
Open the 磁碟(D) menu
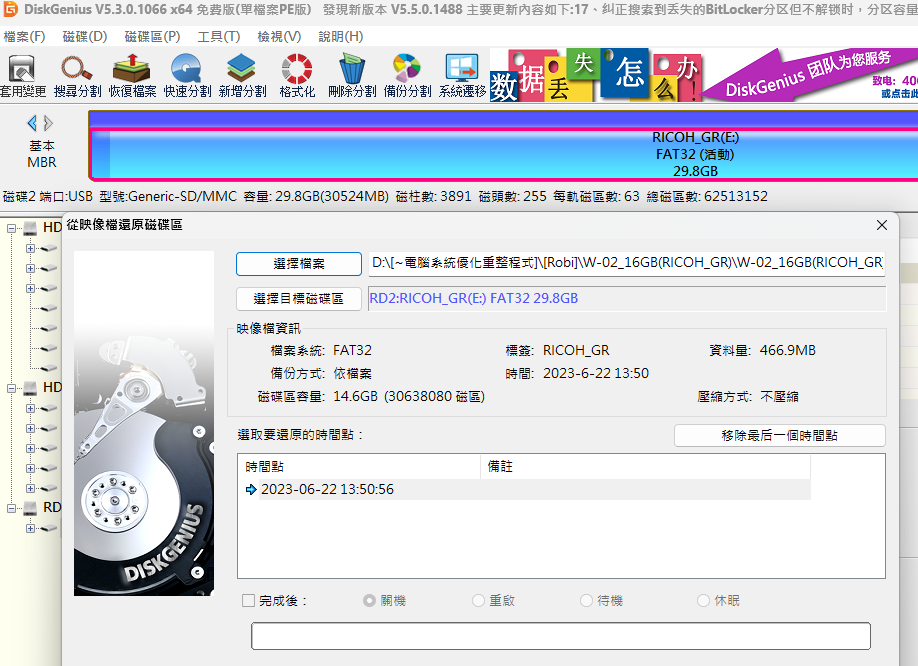(85, 36)
